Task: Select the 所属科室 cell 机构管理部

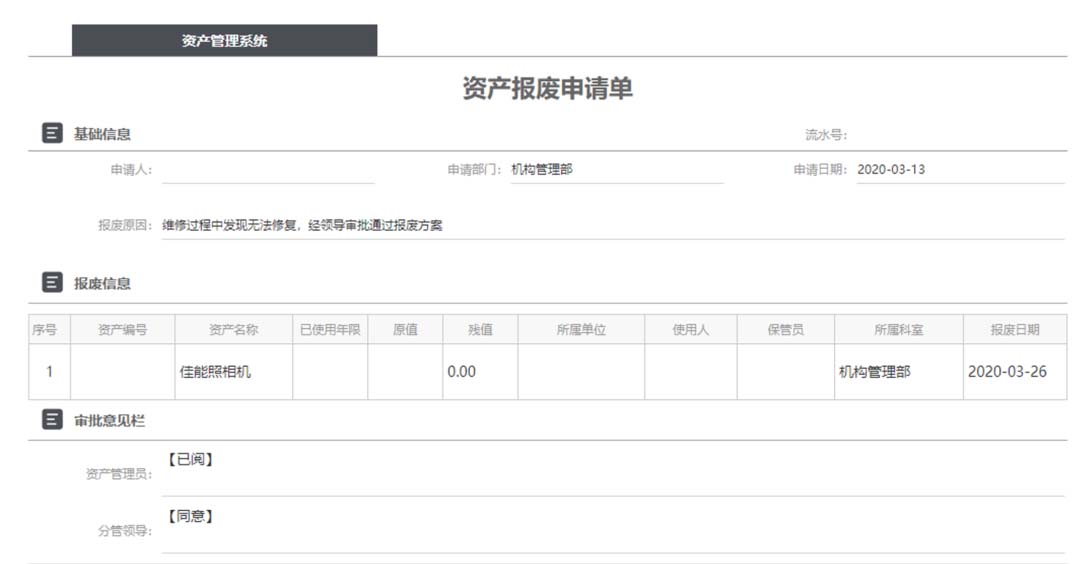Action: click(x=899, y=372)
